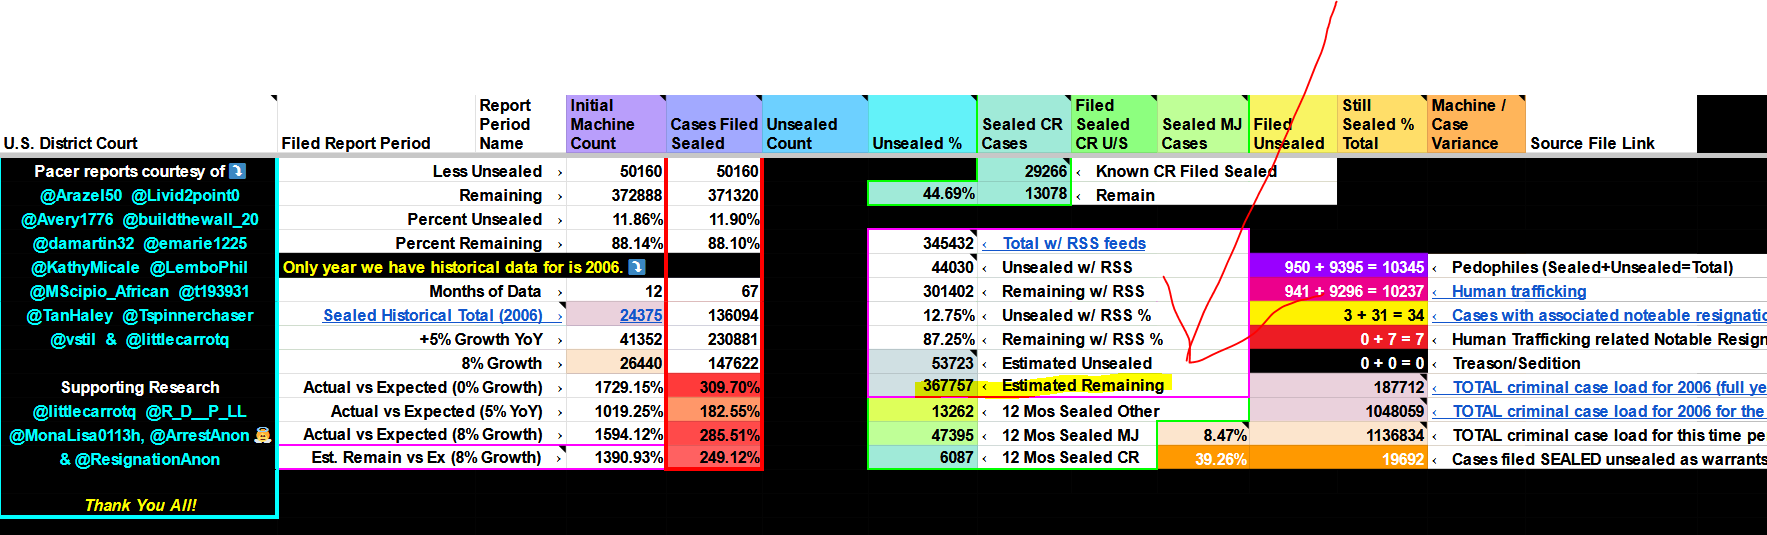Select the 'Still Sealed % Total' header cell
This screenshot has width=1767, height=535.
1382,124
